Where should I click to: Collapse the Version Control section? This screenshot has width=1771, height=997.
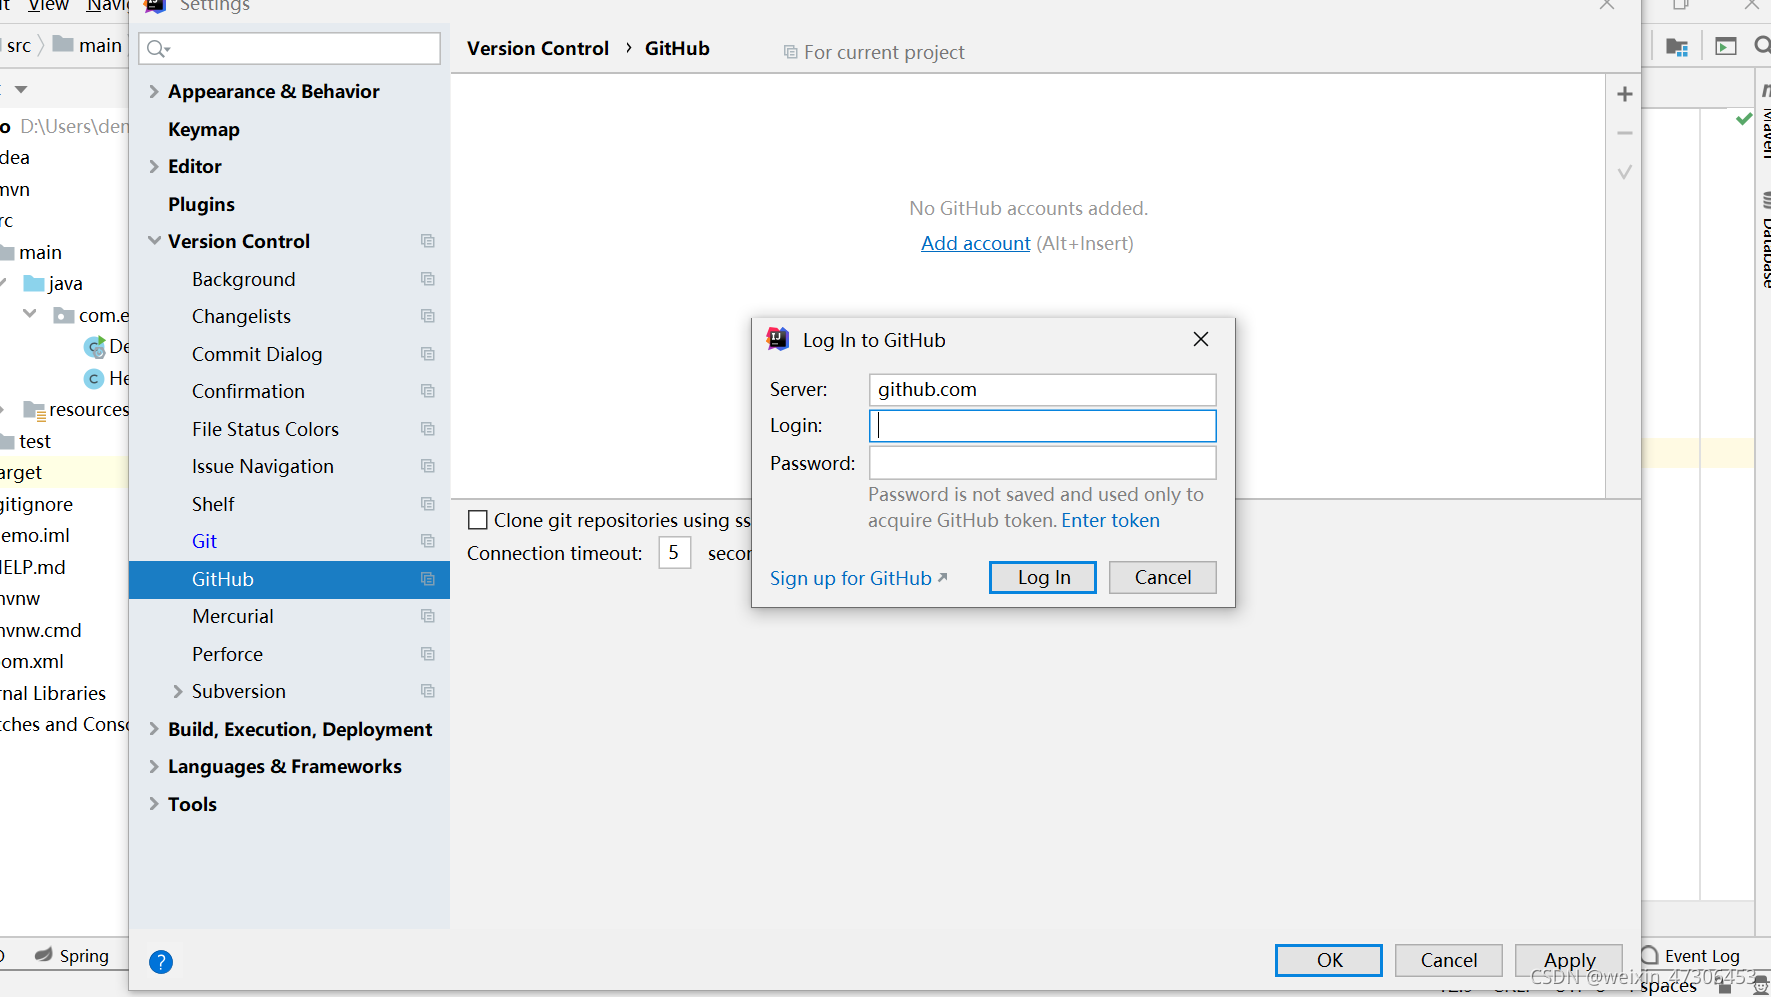click(x=154, y=241)
